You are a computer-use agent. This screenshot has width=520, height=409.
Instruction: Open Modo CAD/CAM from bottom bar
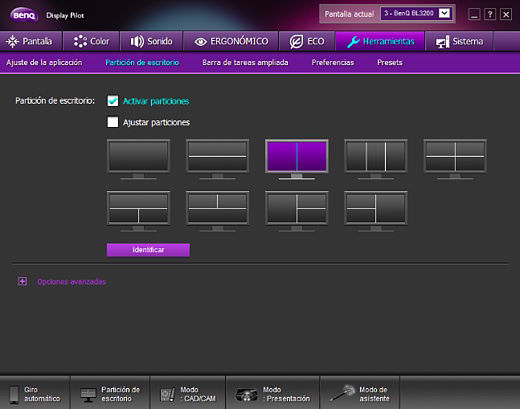coord(188,394)
